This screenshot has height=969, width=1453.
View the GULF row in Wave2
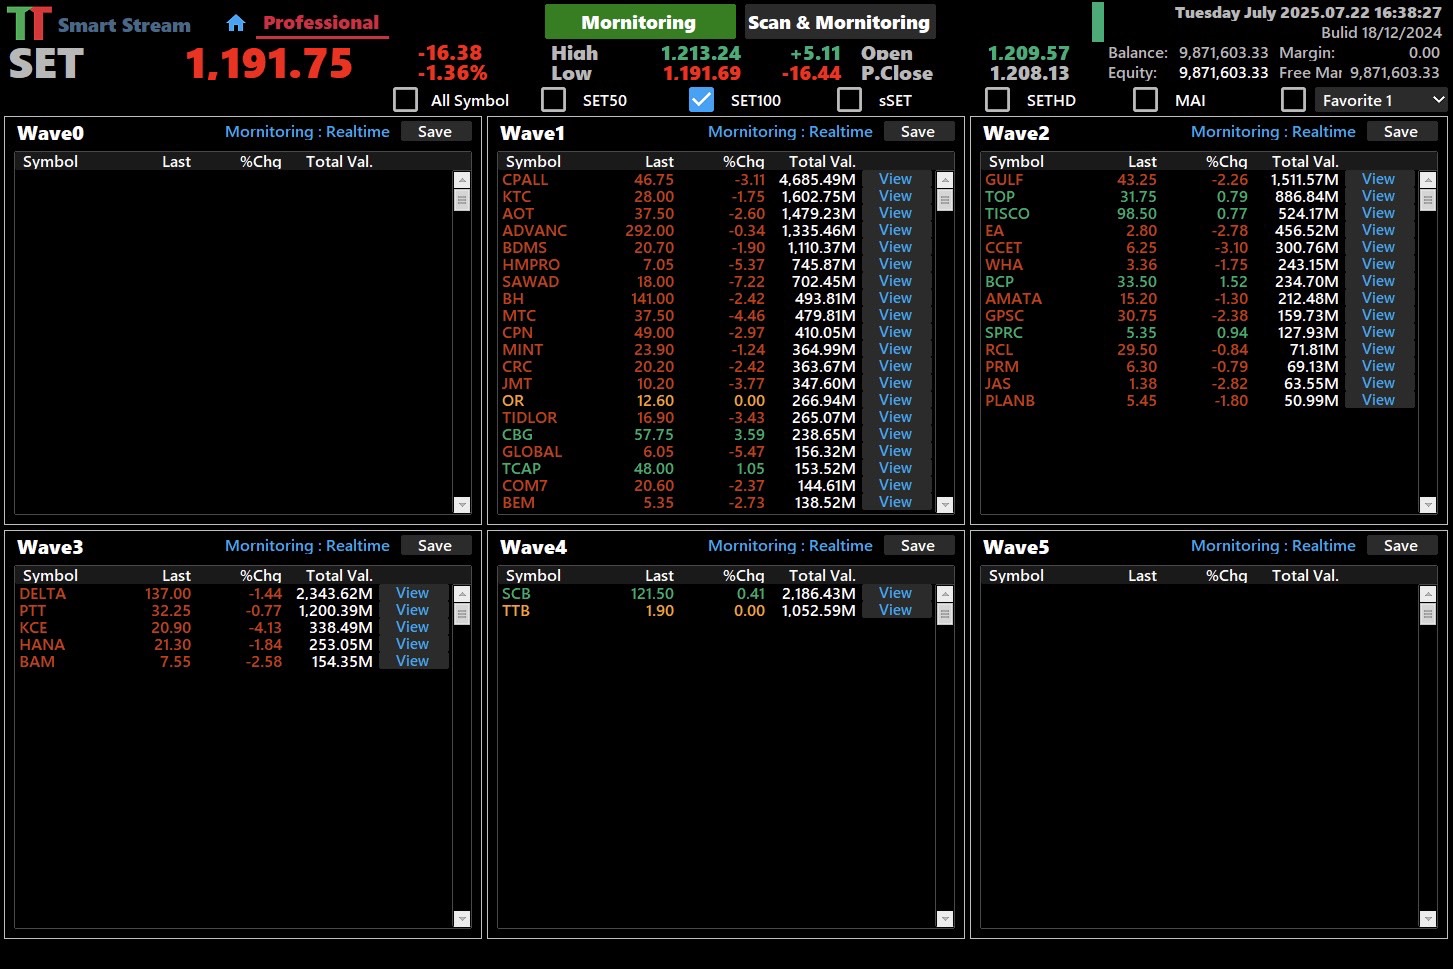pyautogui.click(x=1379, y=180)
